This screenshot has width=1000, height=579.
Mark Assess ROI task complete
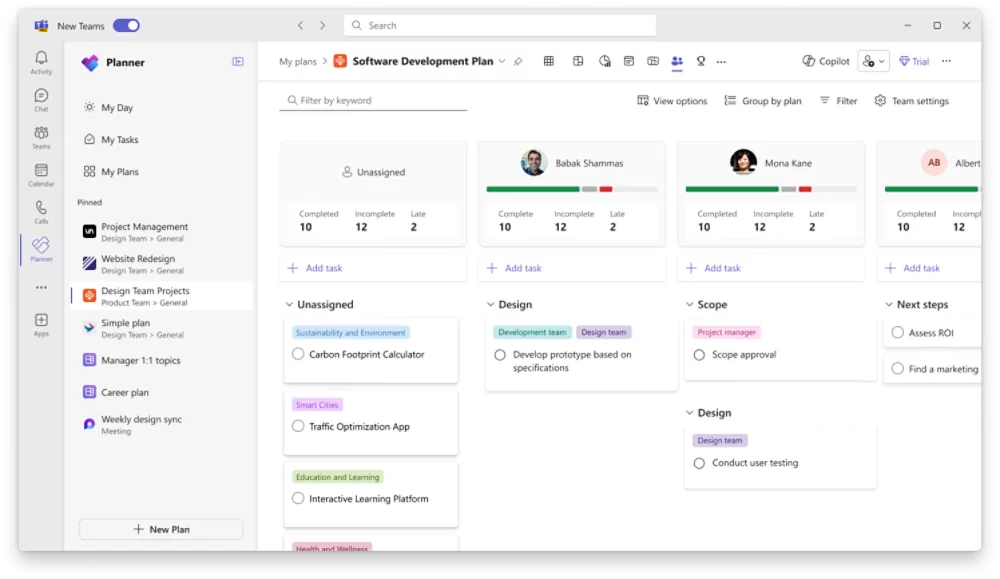pyautogui.click(x=897, y=332)
